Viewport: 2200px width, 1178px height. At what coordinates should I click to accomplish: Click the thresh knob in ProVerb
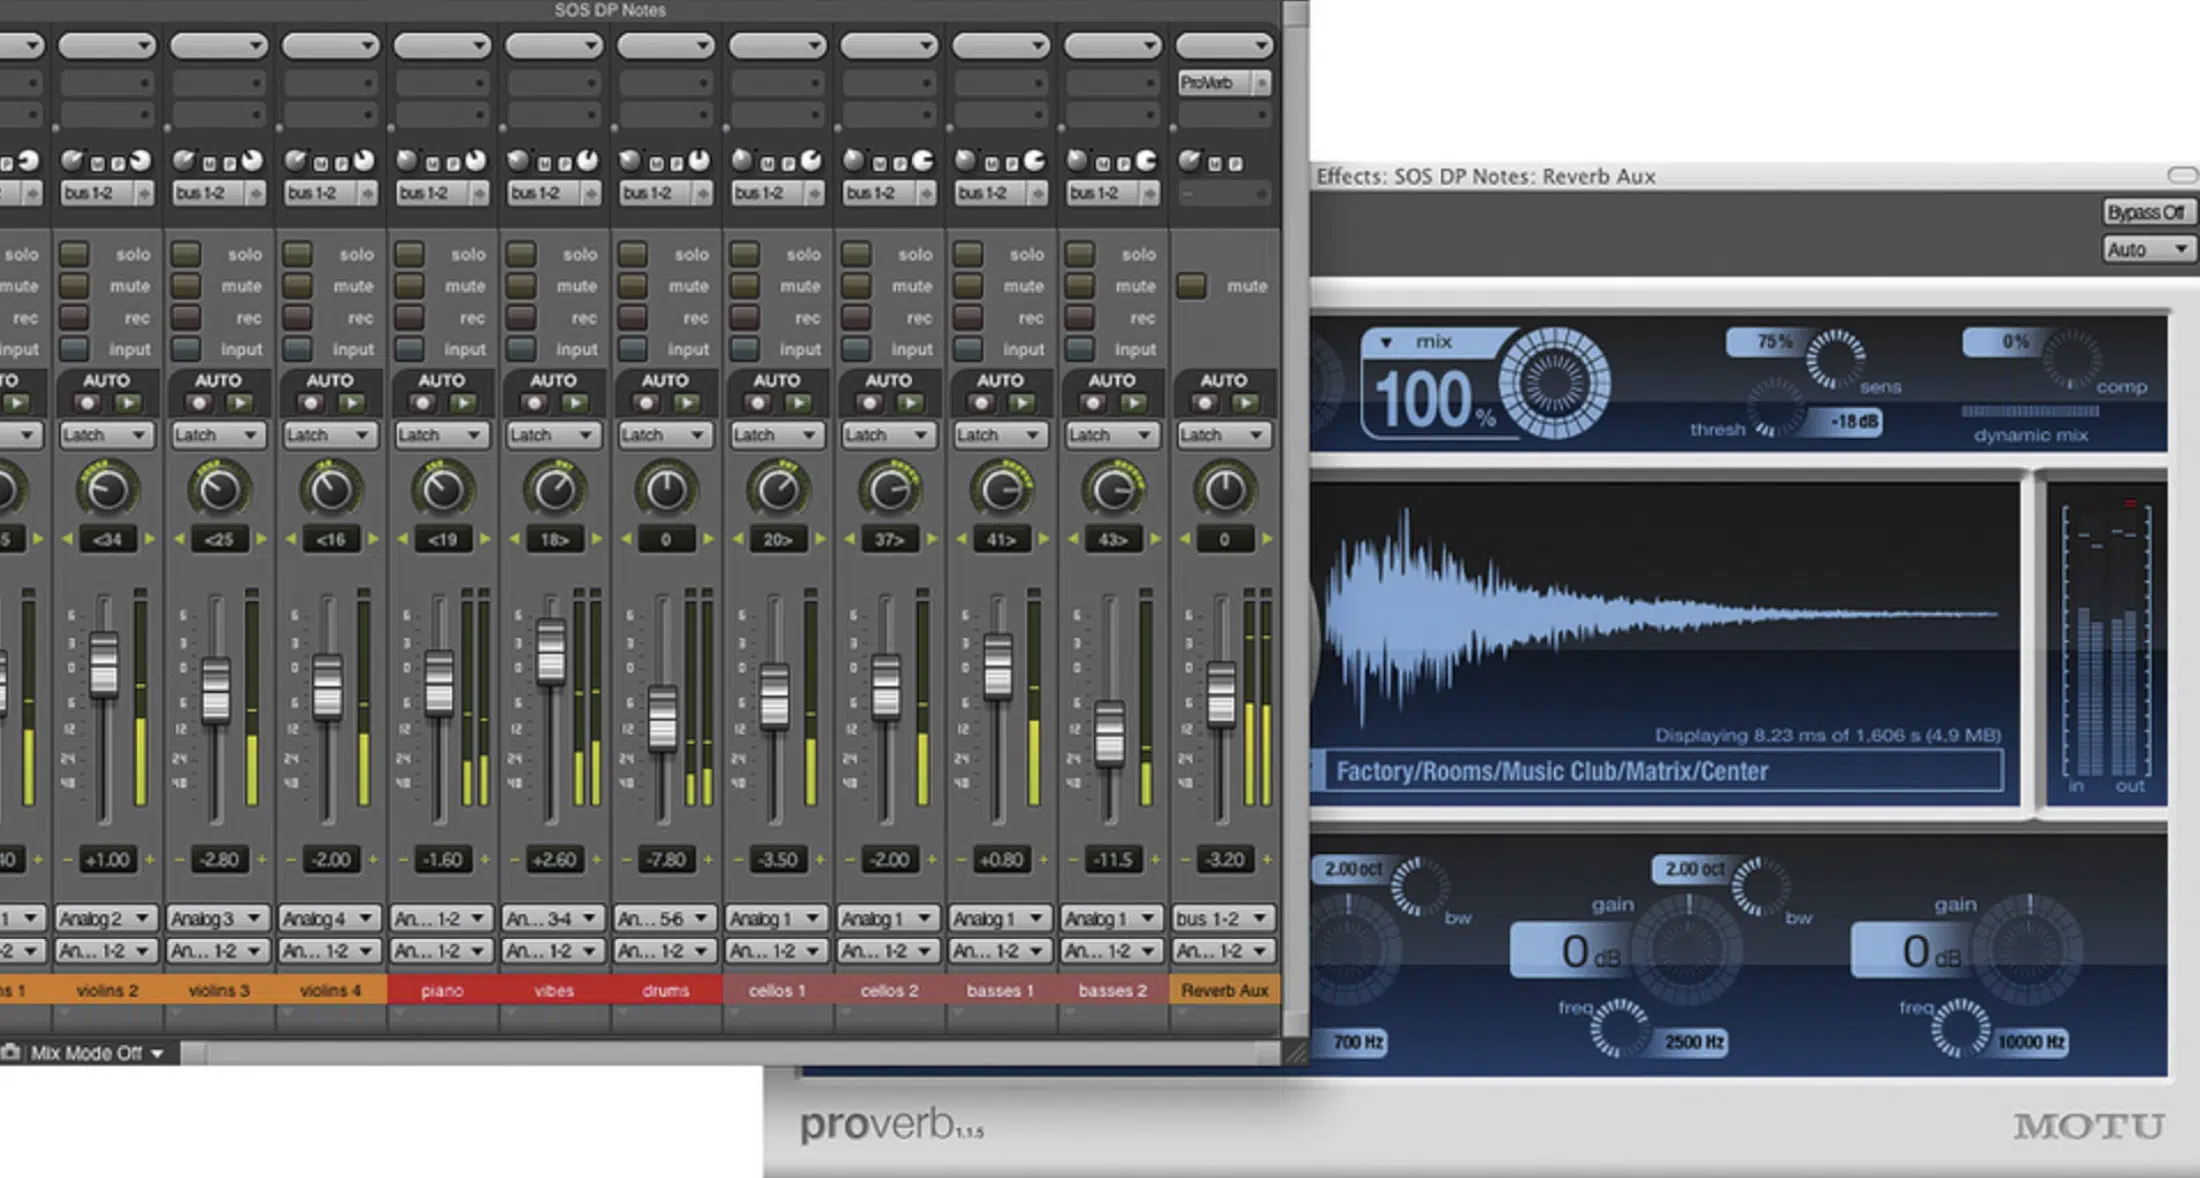1776,408
